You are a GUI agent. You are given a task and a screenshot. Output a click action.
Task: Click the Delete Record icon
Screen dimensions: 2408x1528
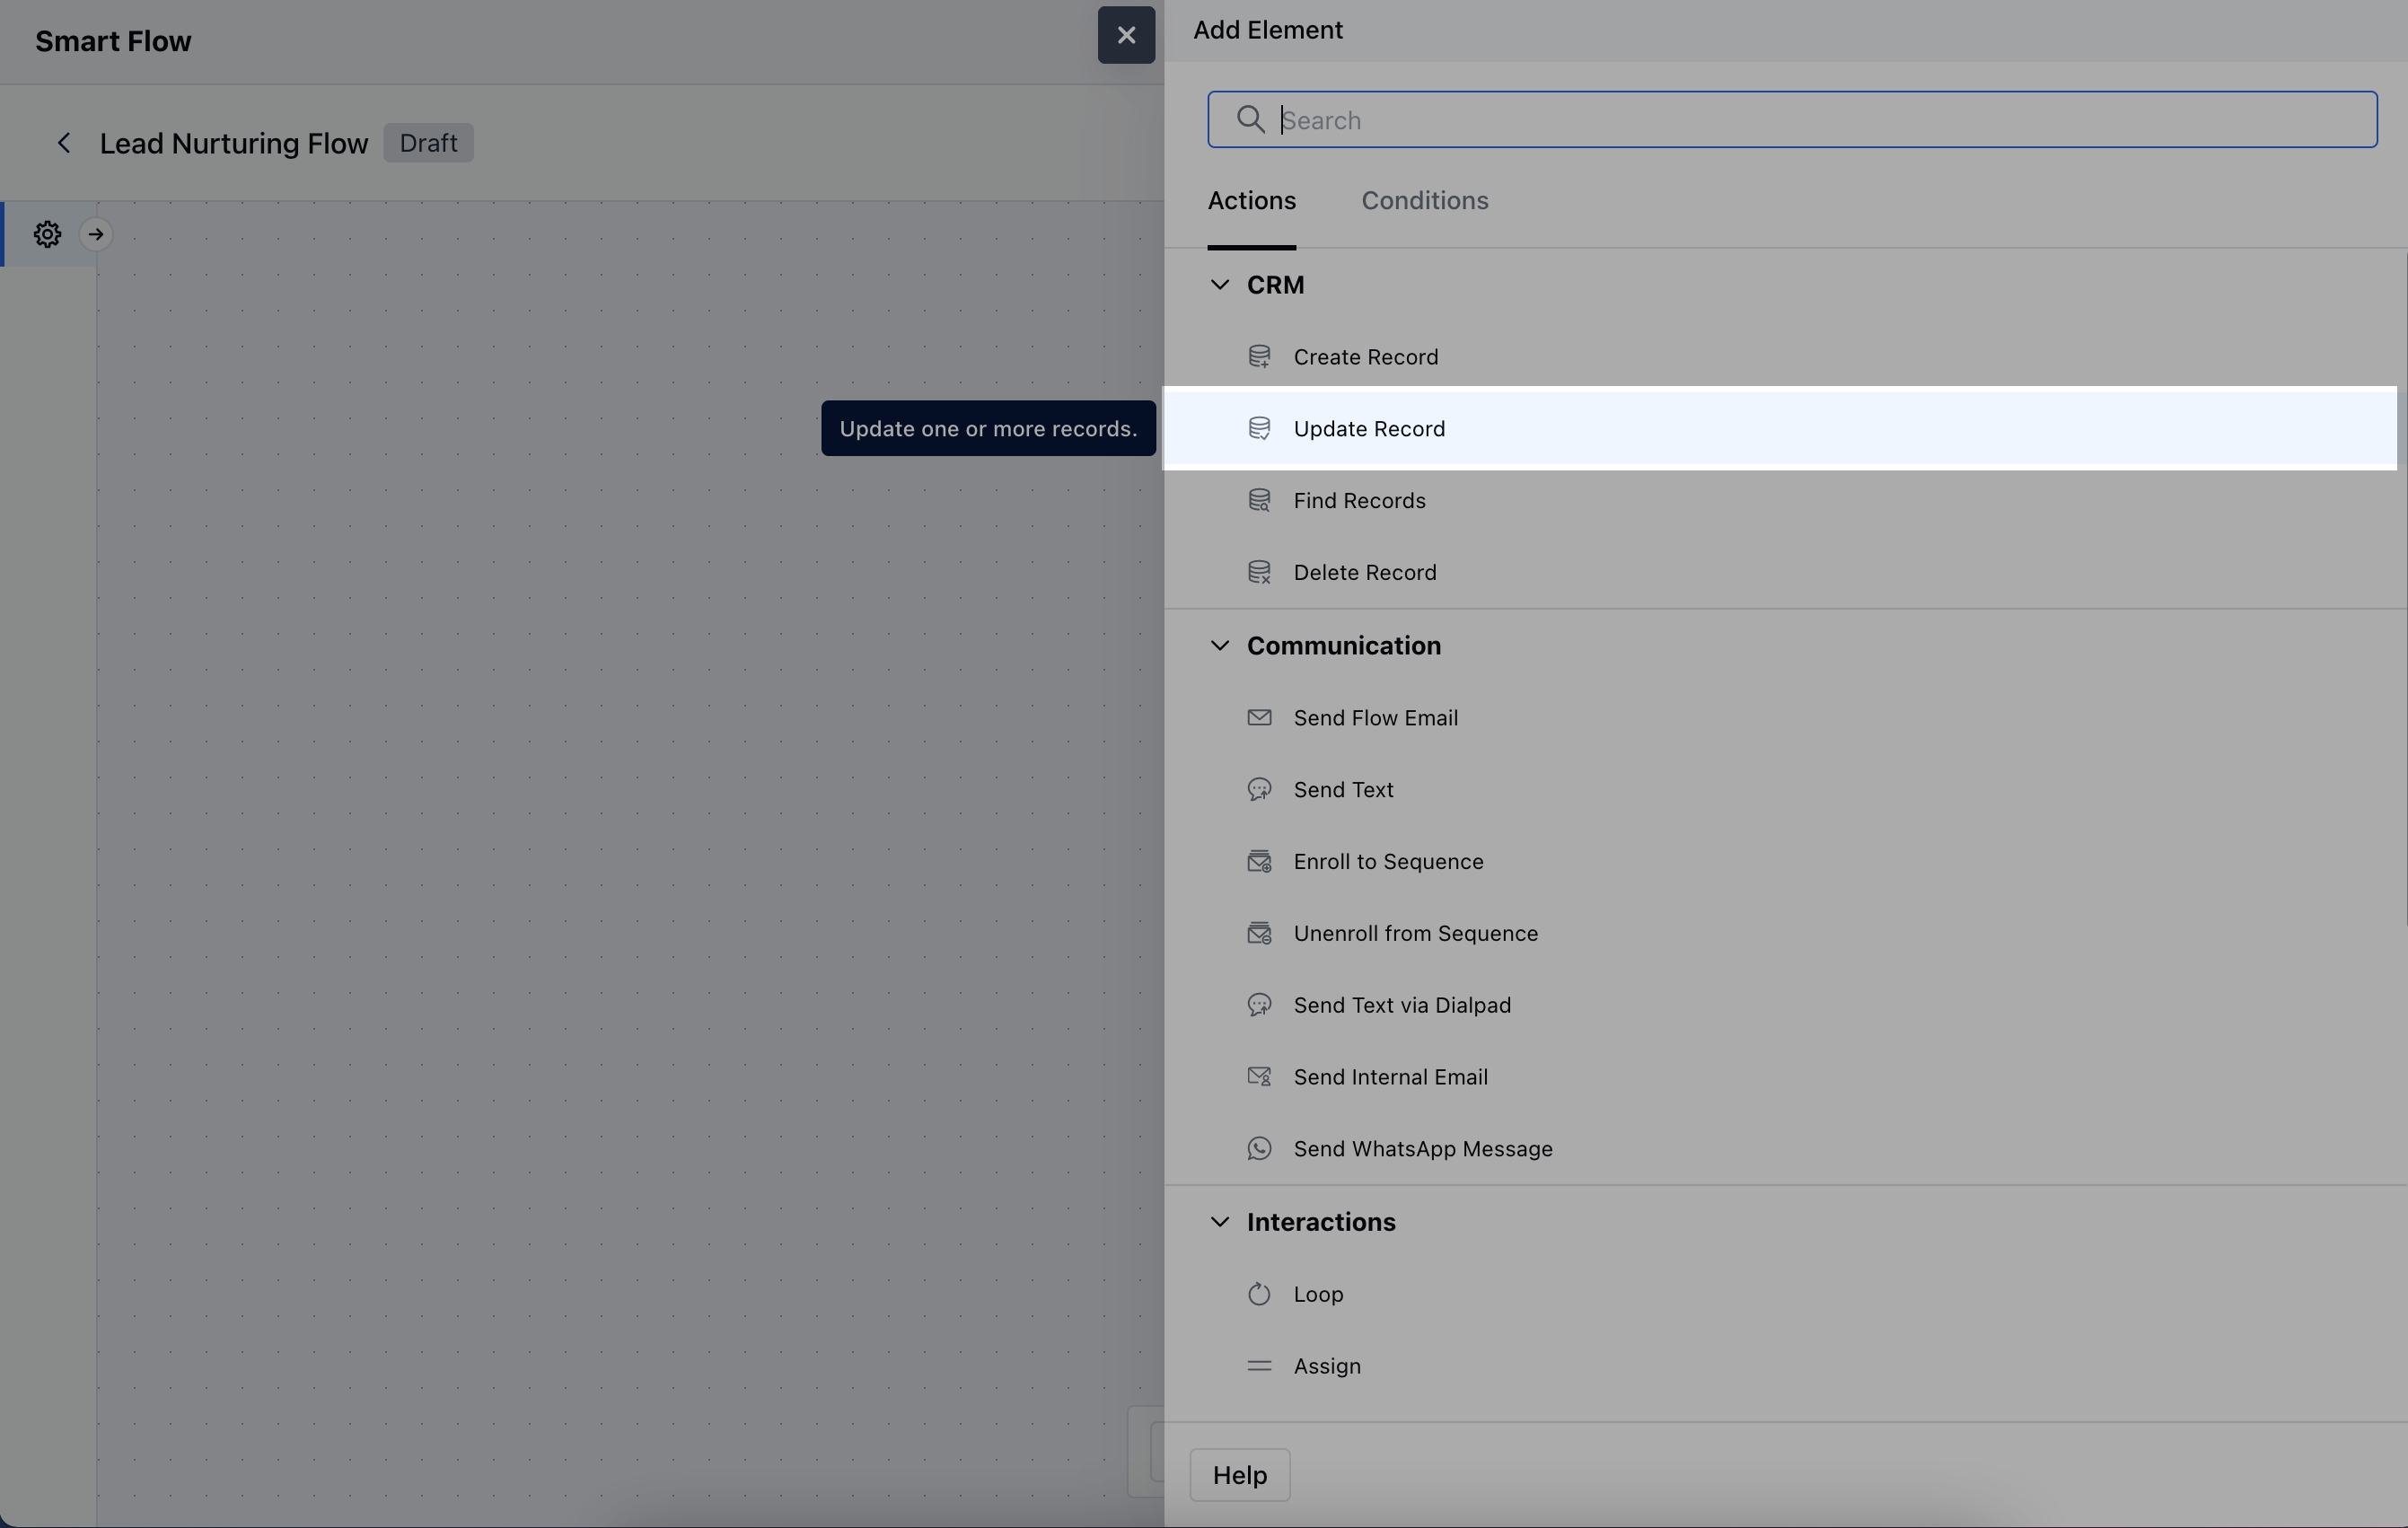[1259, 572]
